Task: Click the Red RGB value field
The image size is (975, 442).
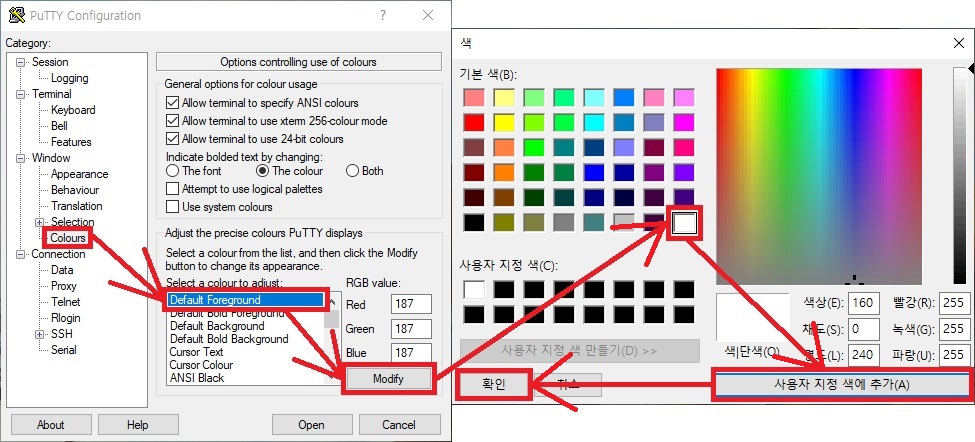Action: [x=412, y=305]
